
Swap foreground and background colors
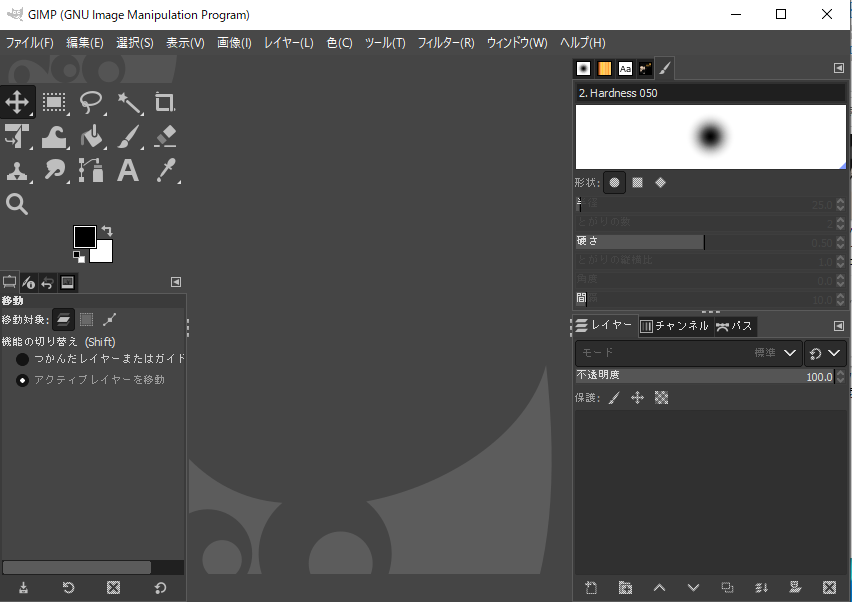106,229
